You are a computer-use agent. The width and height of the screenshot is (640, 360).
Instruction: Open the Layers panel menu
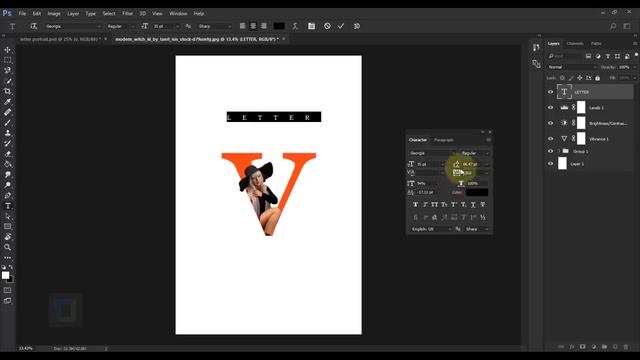[x=635, y=43]
